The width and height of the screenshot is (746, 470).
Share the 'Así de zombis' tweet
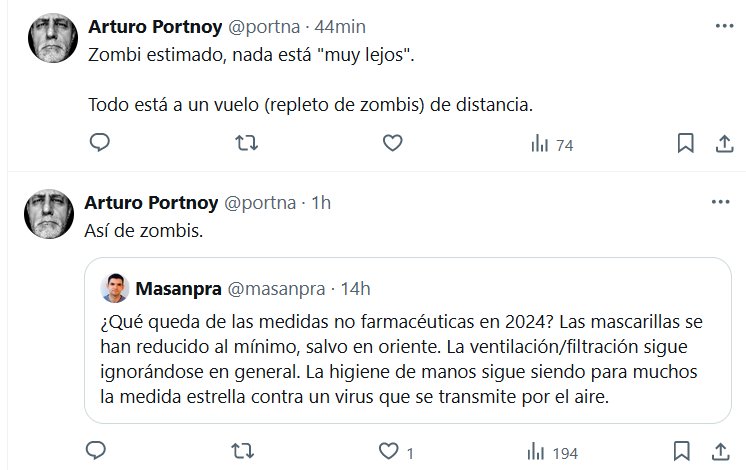[721, 451]
